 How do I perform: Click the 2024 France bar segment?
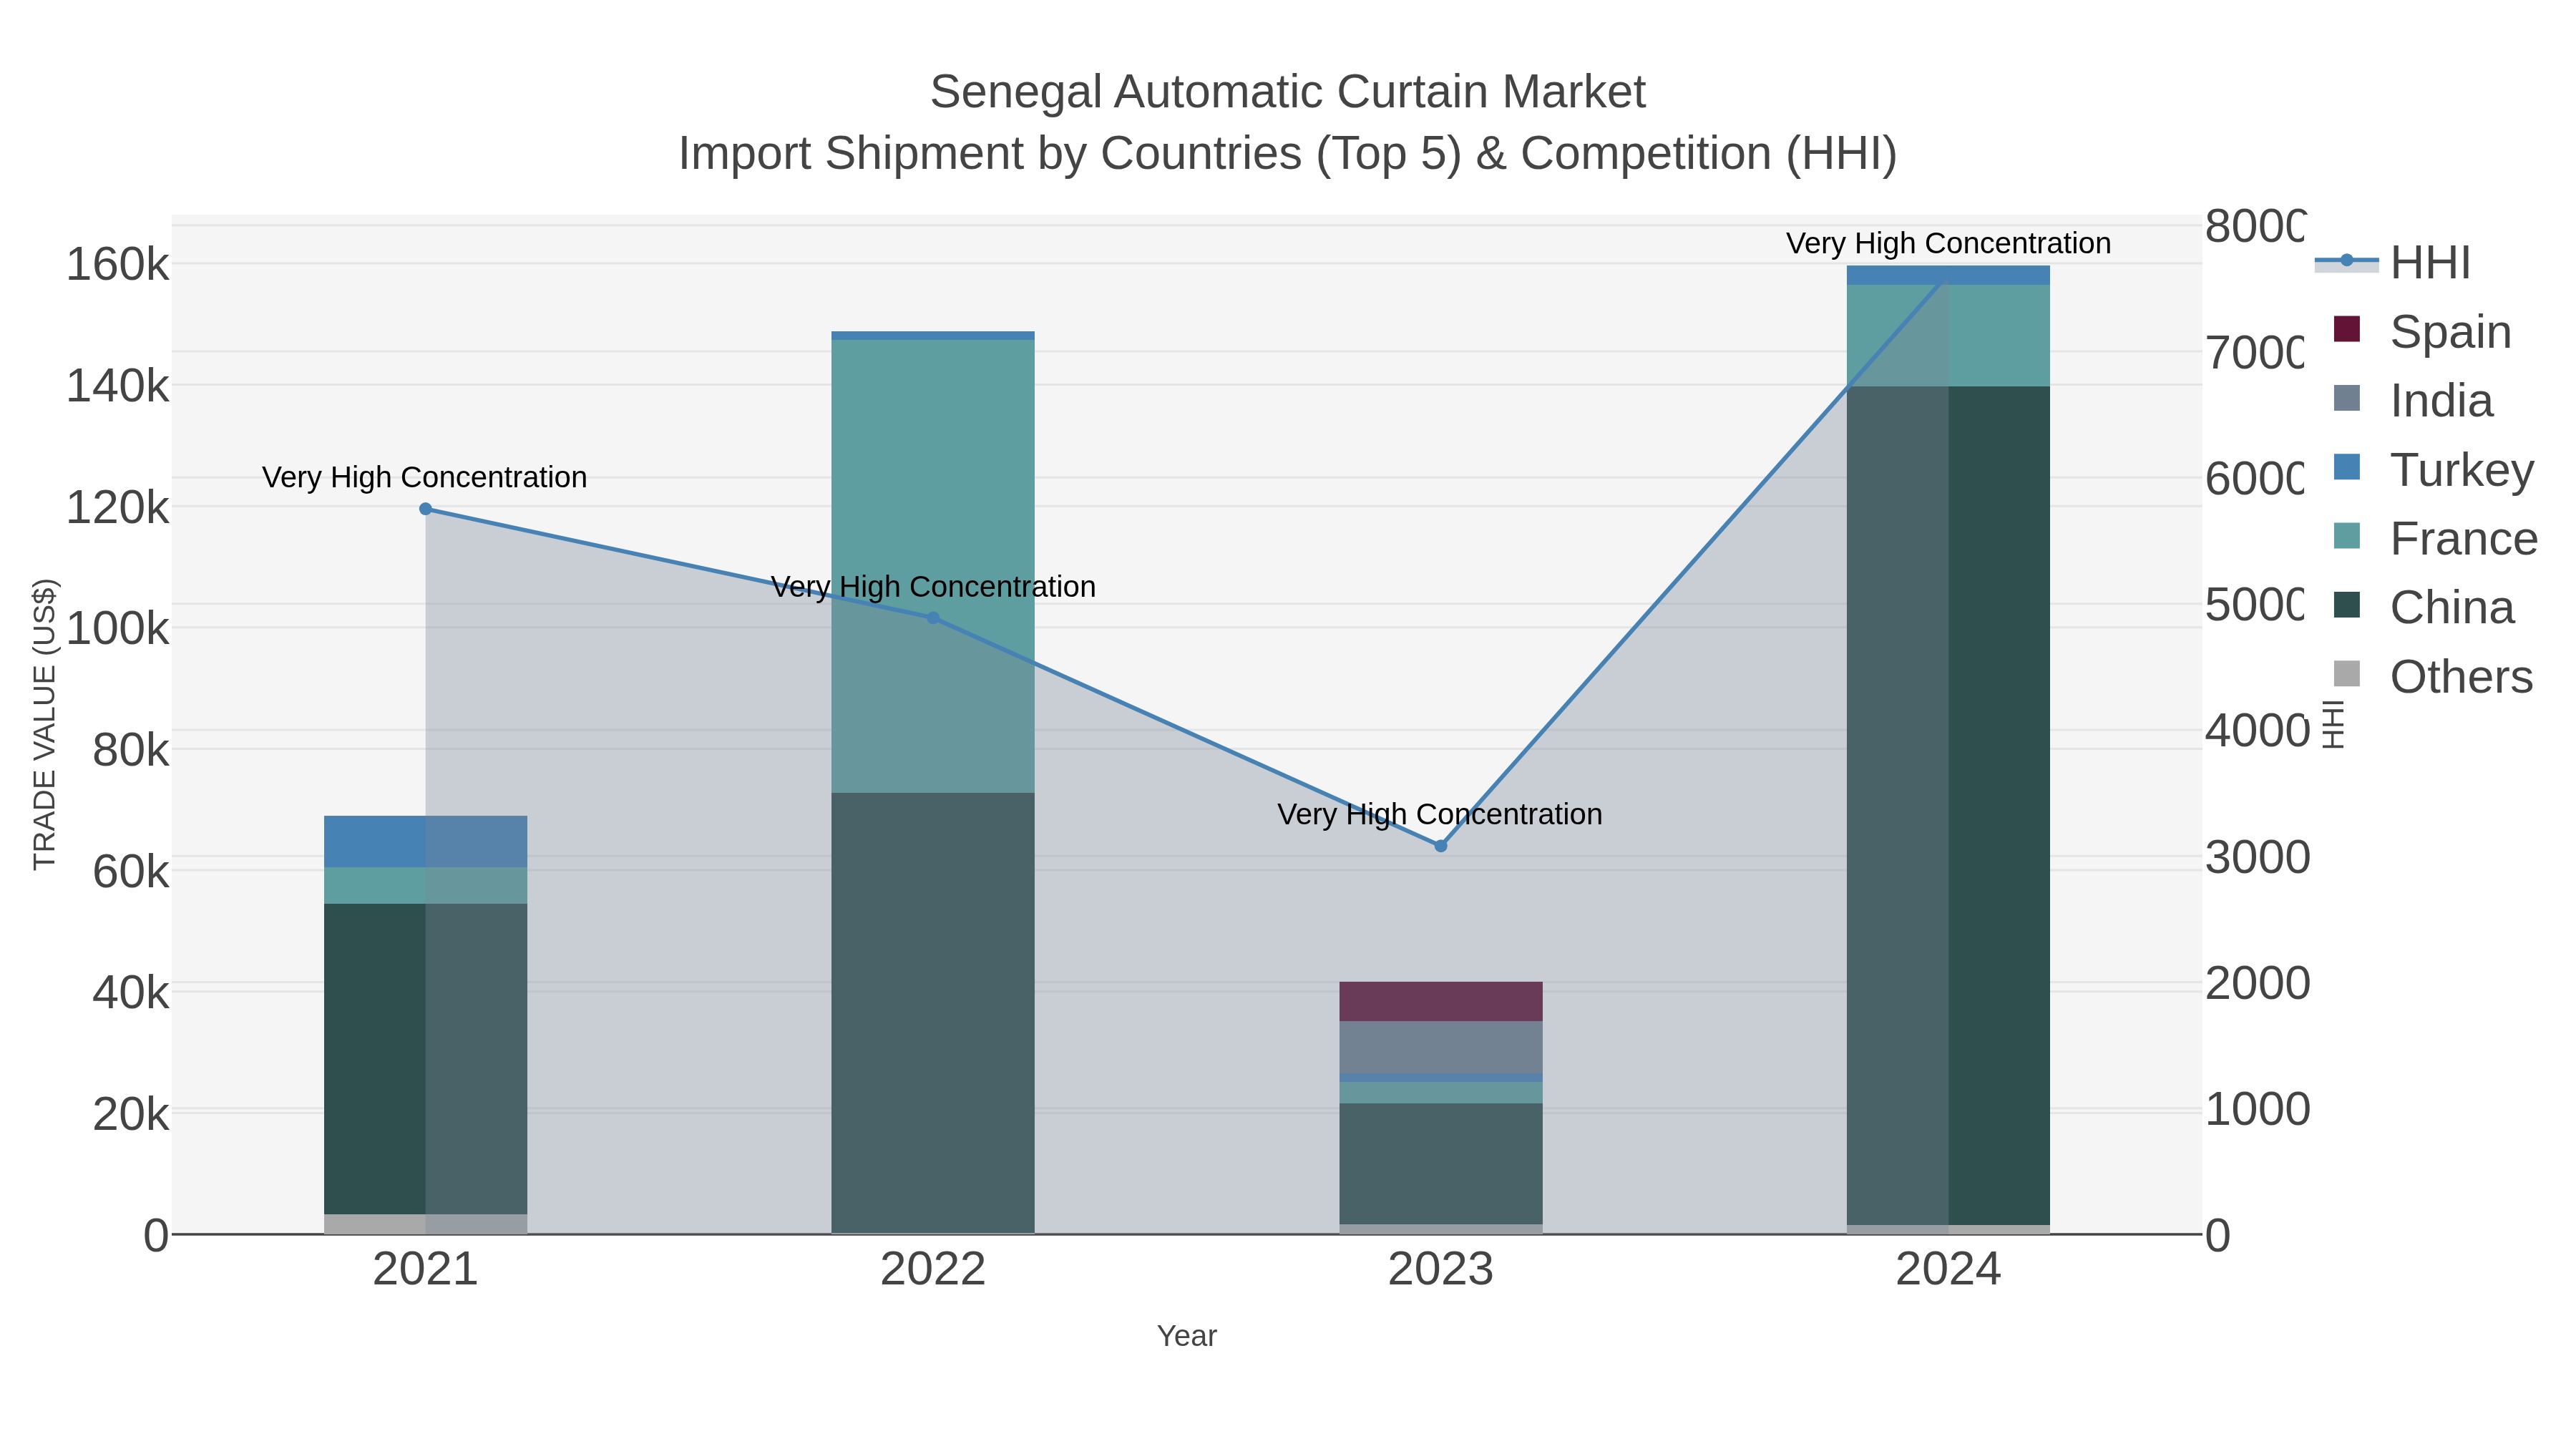click(1948, 335)
